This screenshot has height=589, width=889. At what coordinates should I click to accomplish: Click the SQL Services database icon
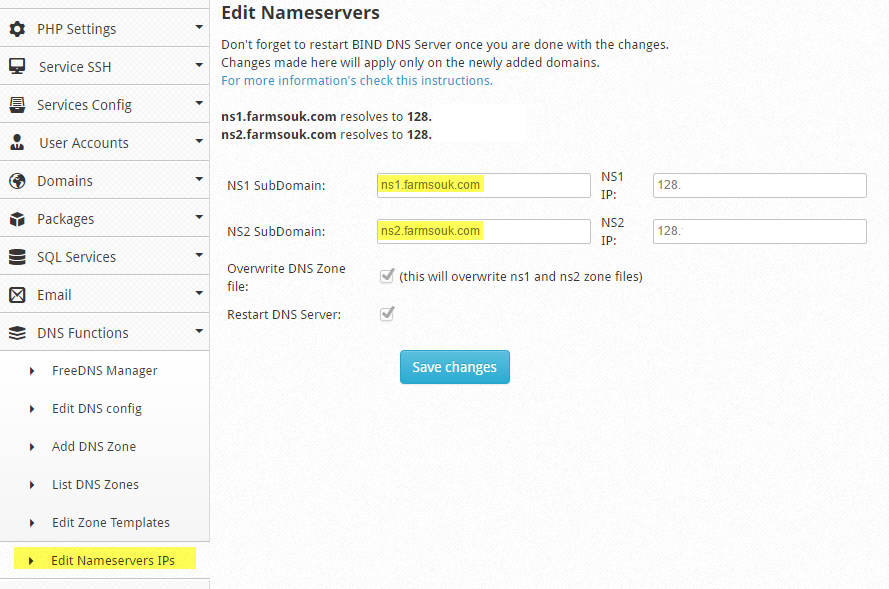tap(17, 257)
